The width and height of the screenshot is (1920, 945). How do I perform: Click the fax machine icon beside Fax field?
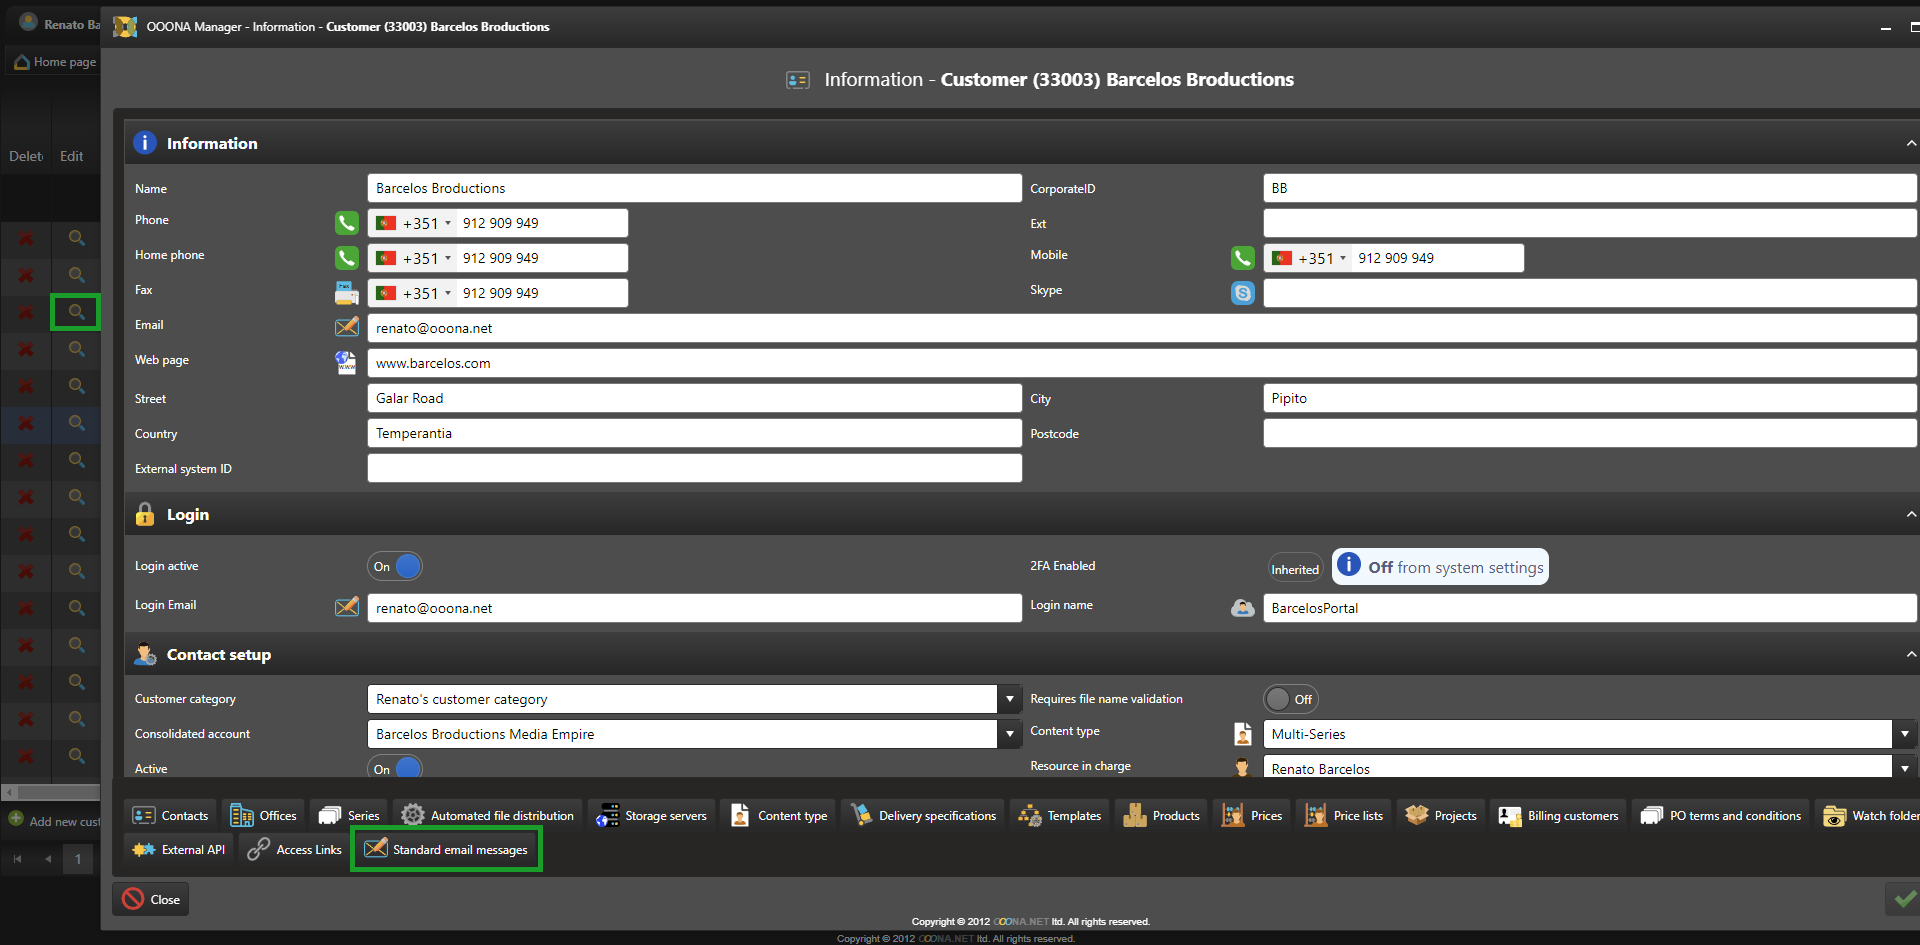[346, 293]
